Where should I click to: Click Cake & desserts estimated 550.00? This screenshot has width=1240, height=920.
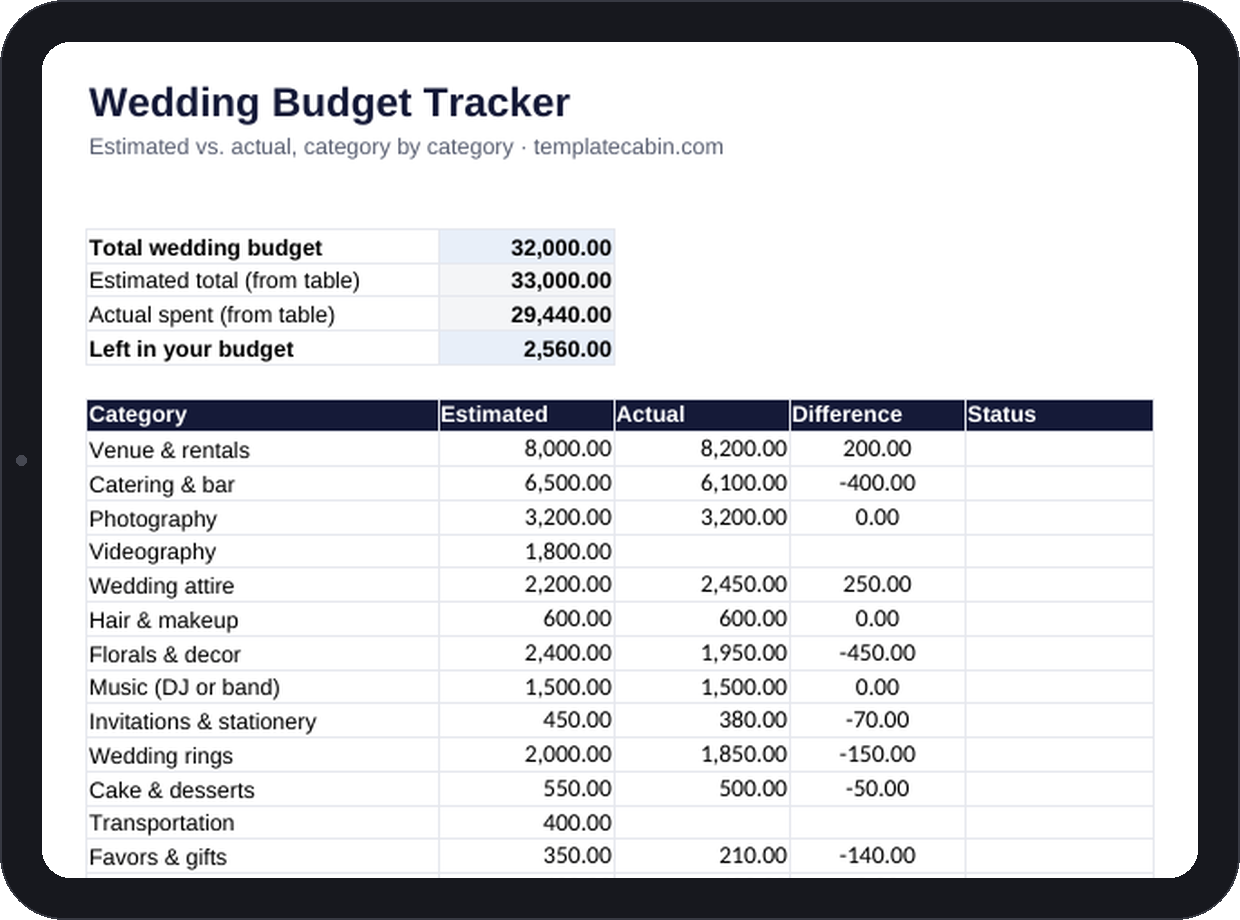527,789
